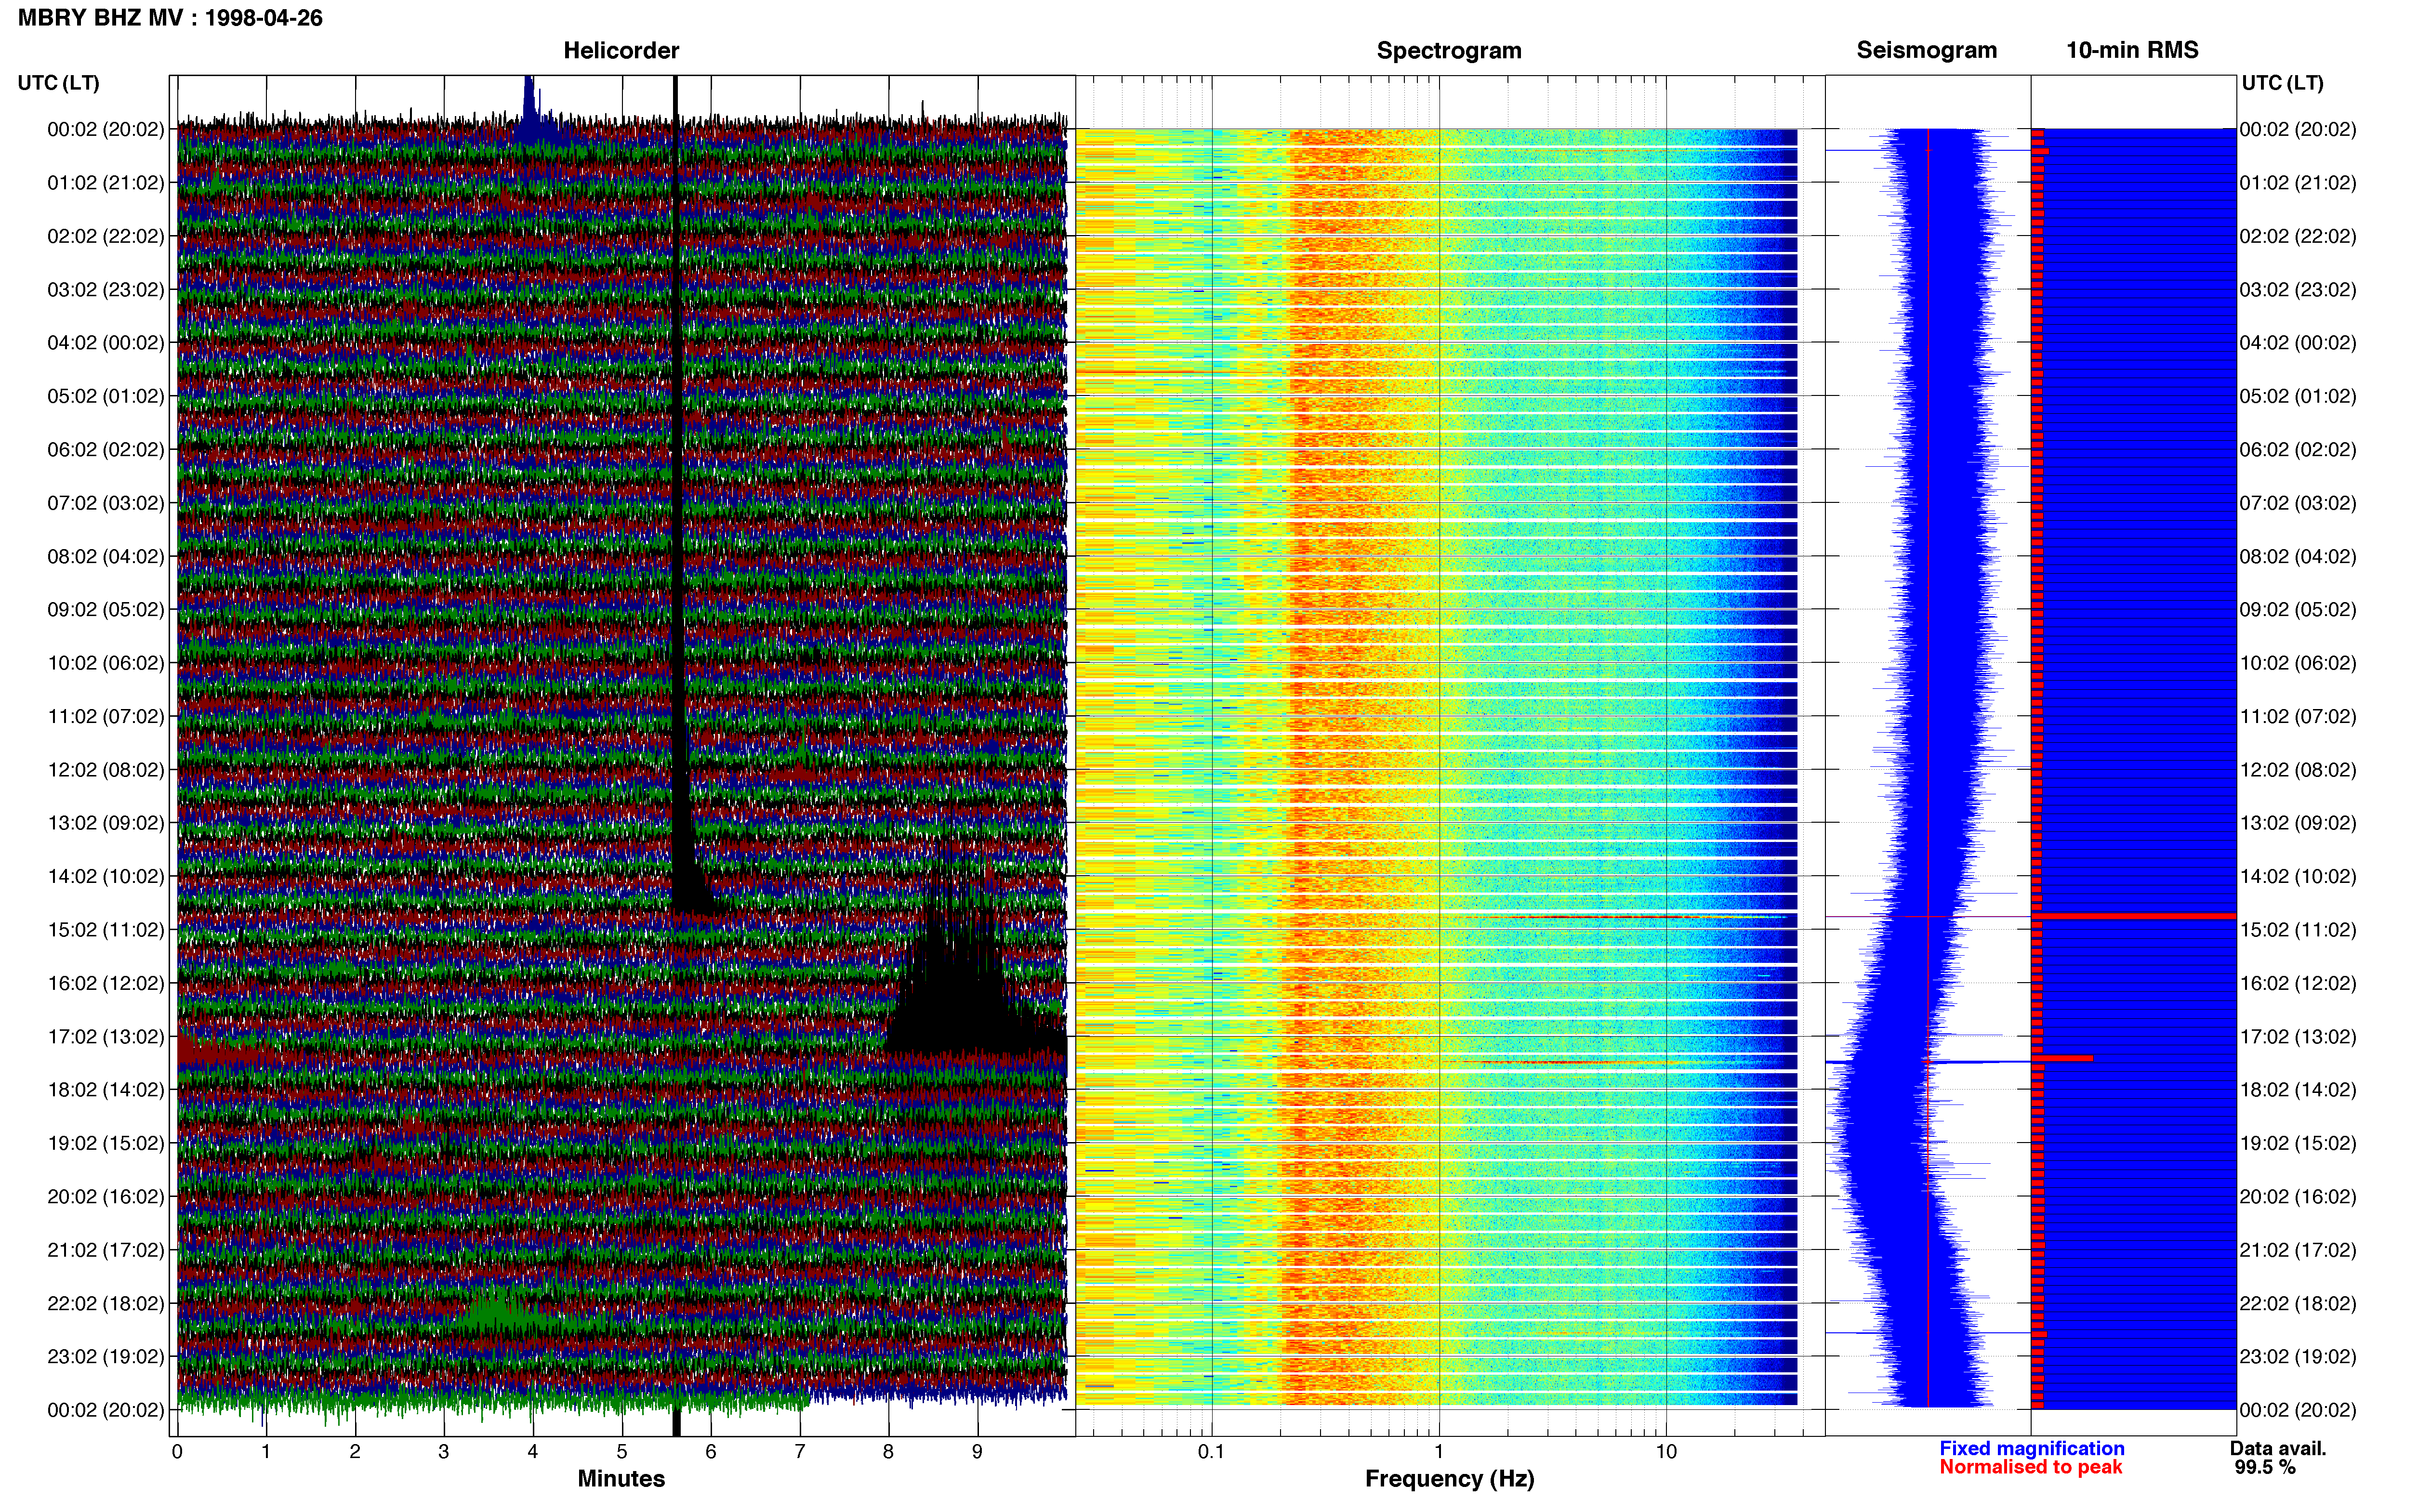
Task: Click RMS-side time label "20:02 (16:02)"
Action: tap(2298, 1197)
